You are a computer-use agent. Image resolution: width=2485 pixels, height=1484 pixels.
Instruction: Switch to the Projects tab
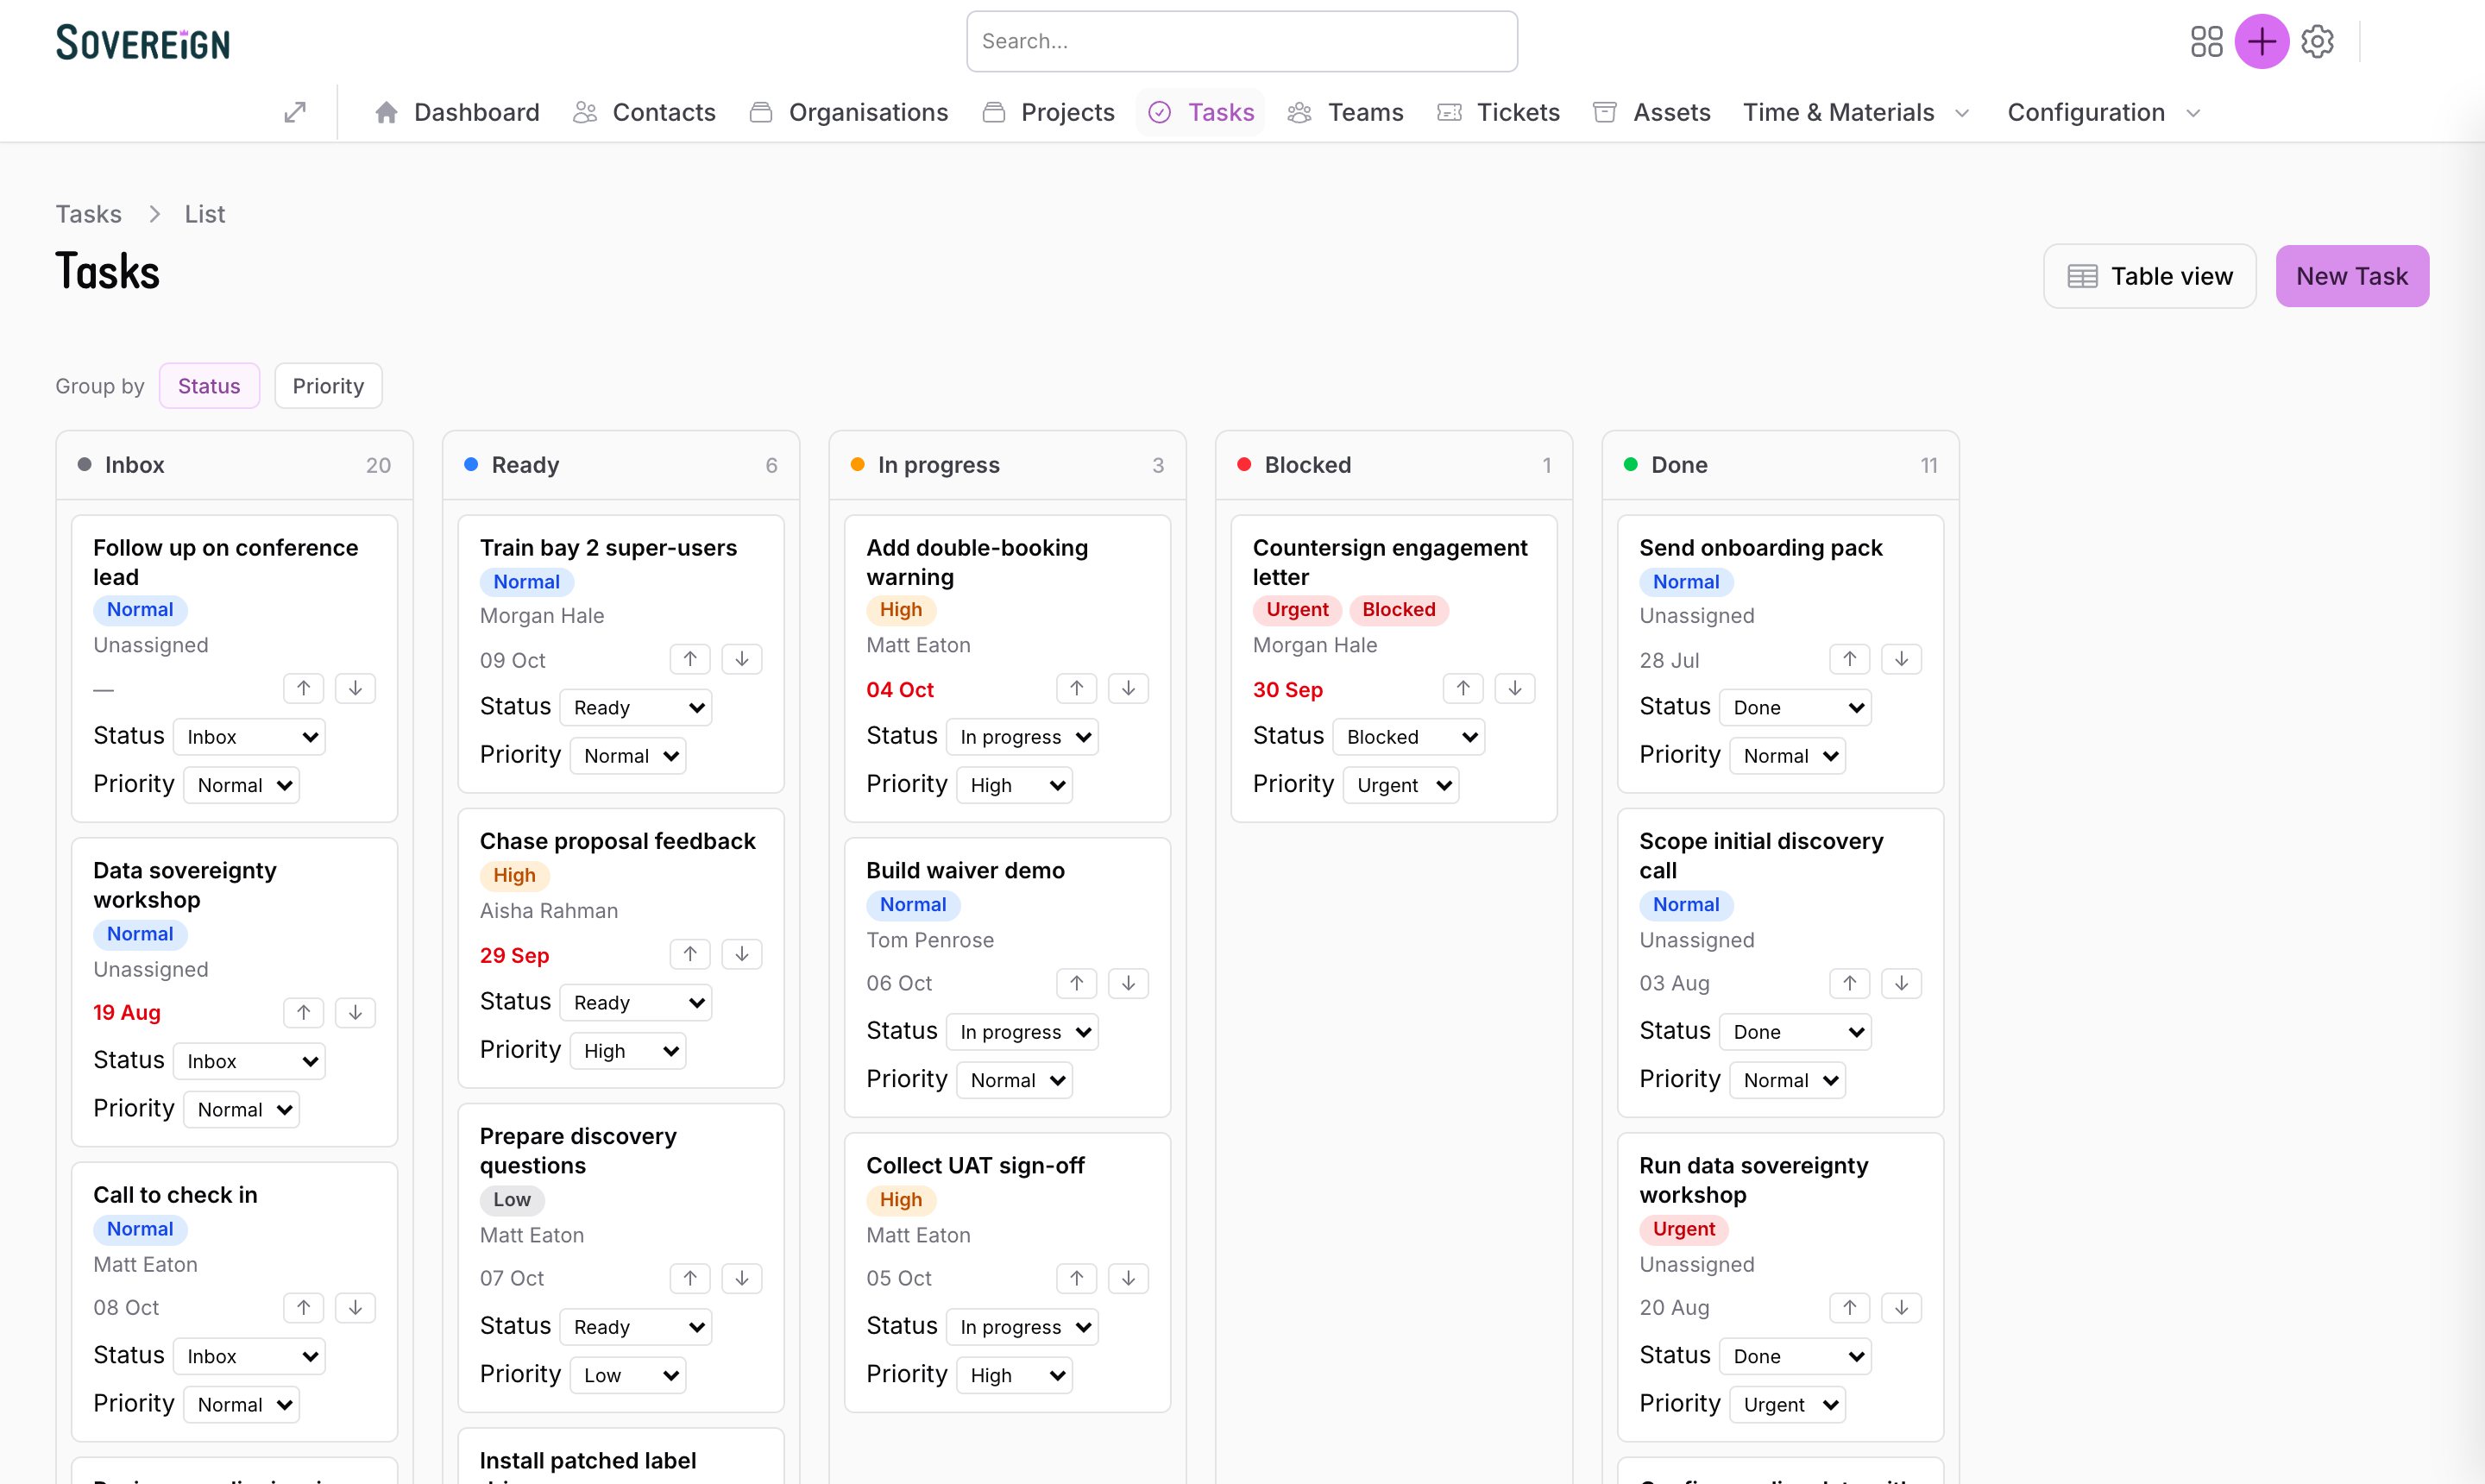(1048, 112)
